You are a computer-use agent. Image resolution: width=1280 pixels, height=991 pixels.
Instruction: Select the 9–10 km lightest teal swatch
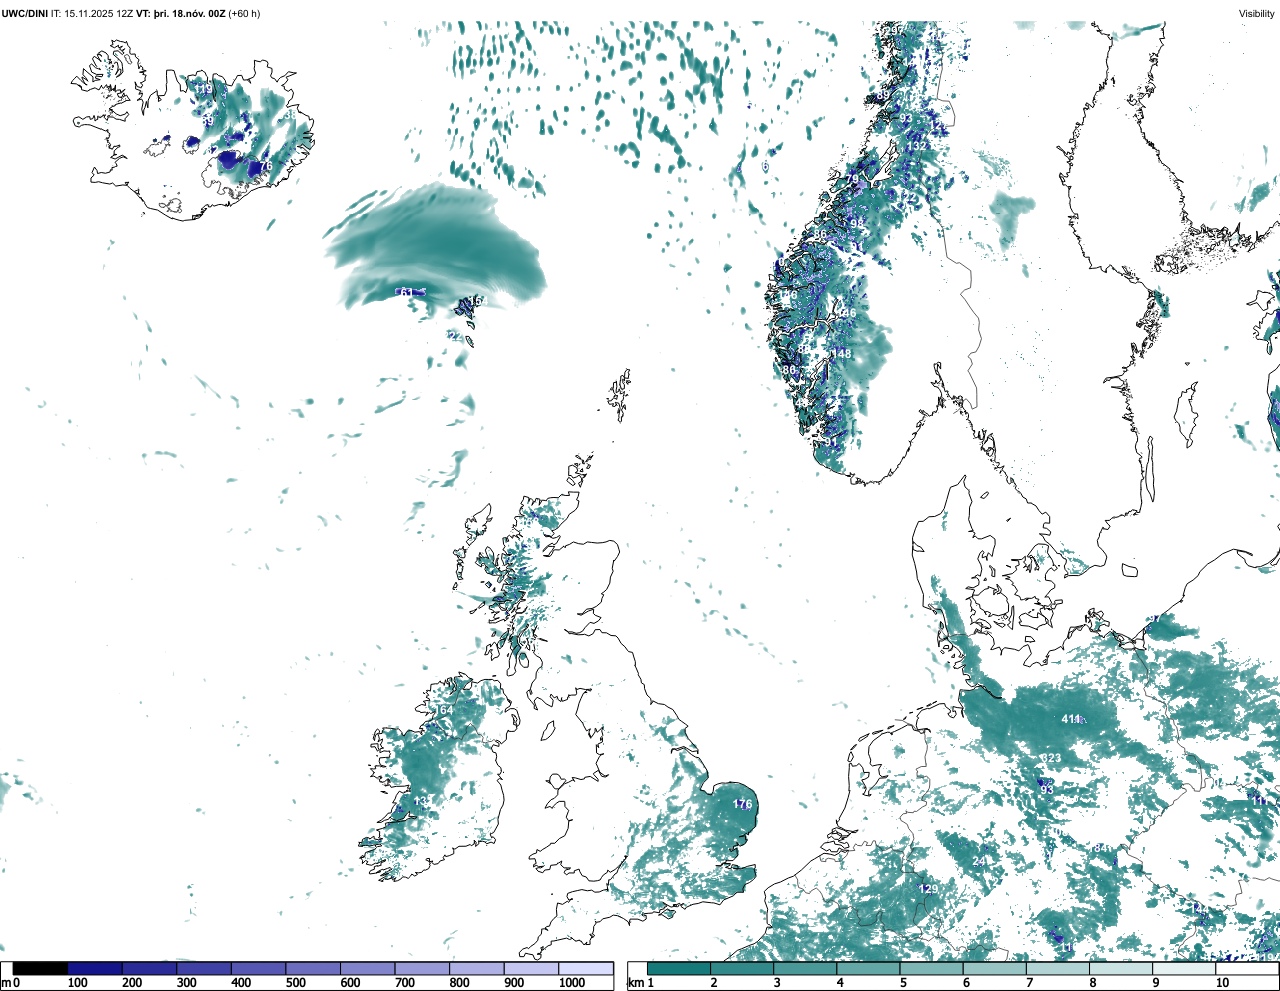1184,968
